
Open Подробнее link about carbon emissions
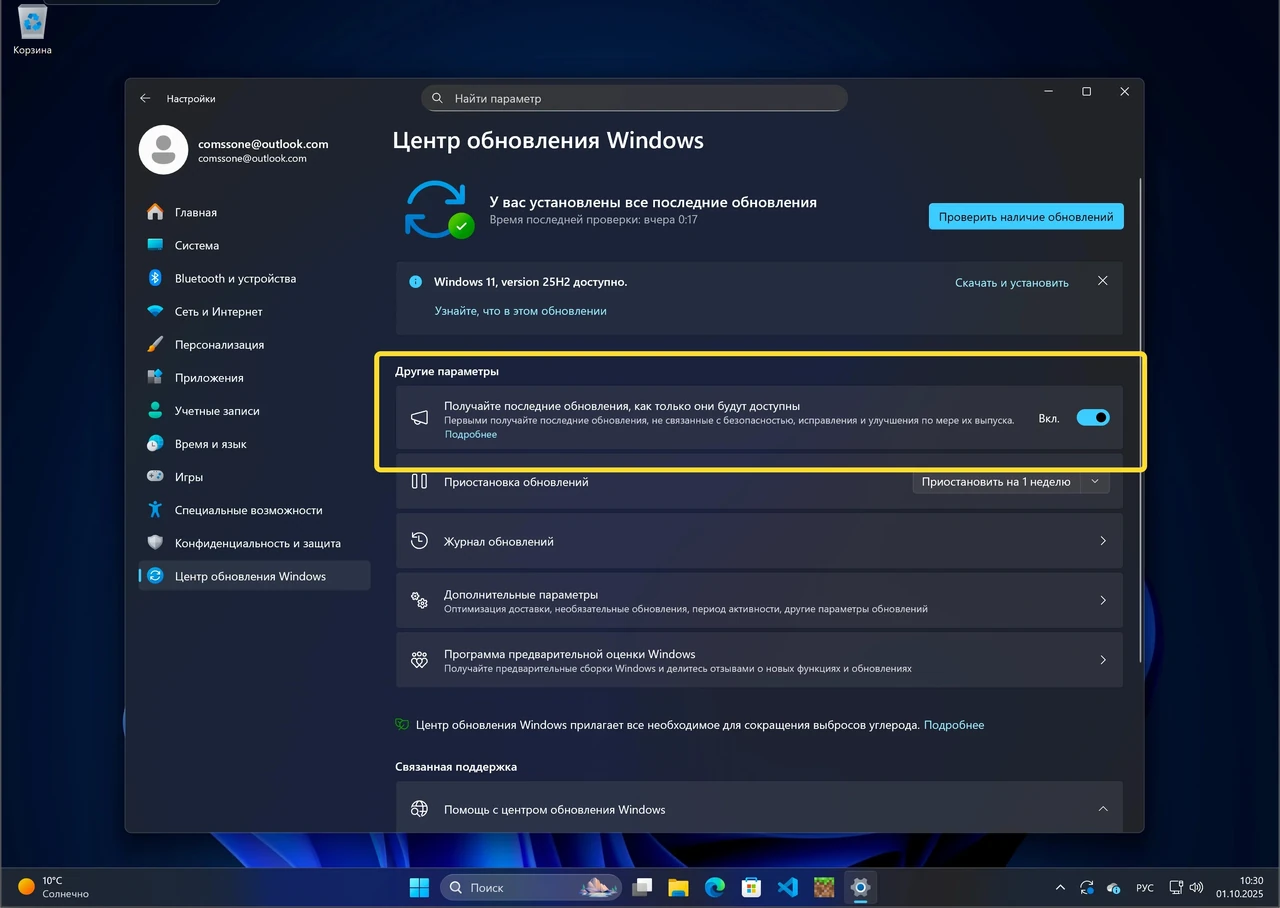tap(954, 725)
